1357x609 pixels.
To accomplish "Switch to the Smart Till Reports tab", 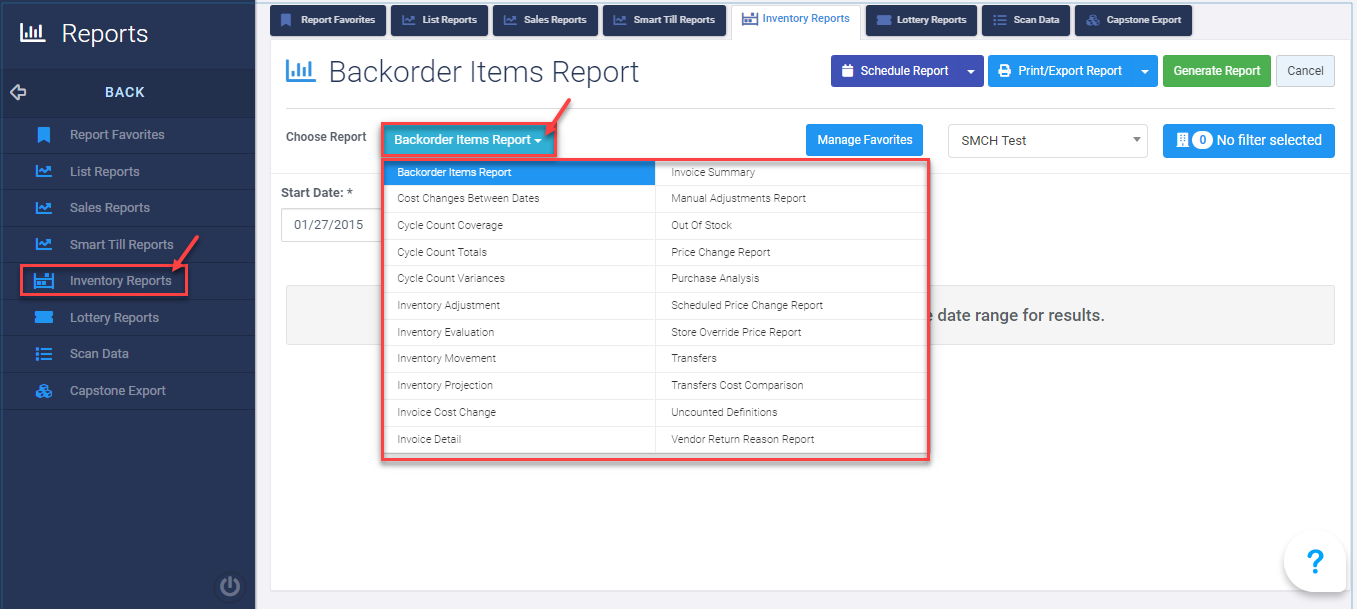I will 664,19.
